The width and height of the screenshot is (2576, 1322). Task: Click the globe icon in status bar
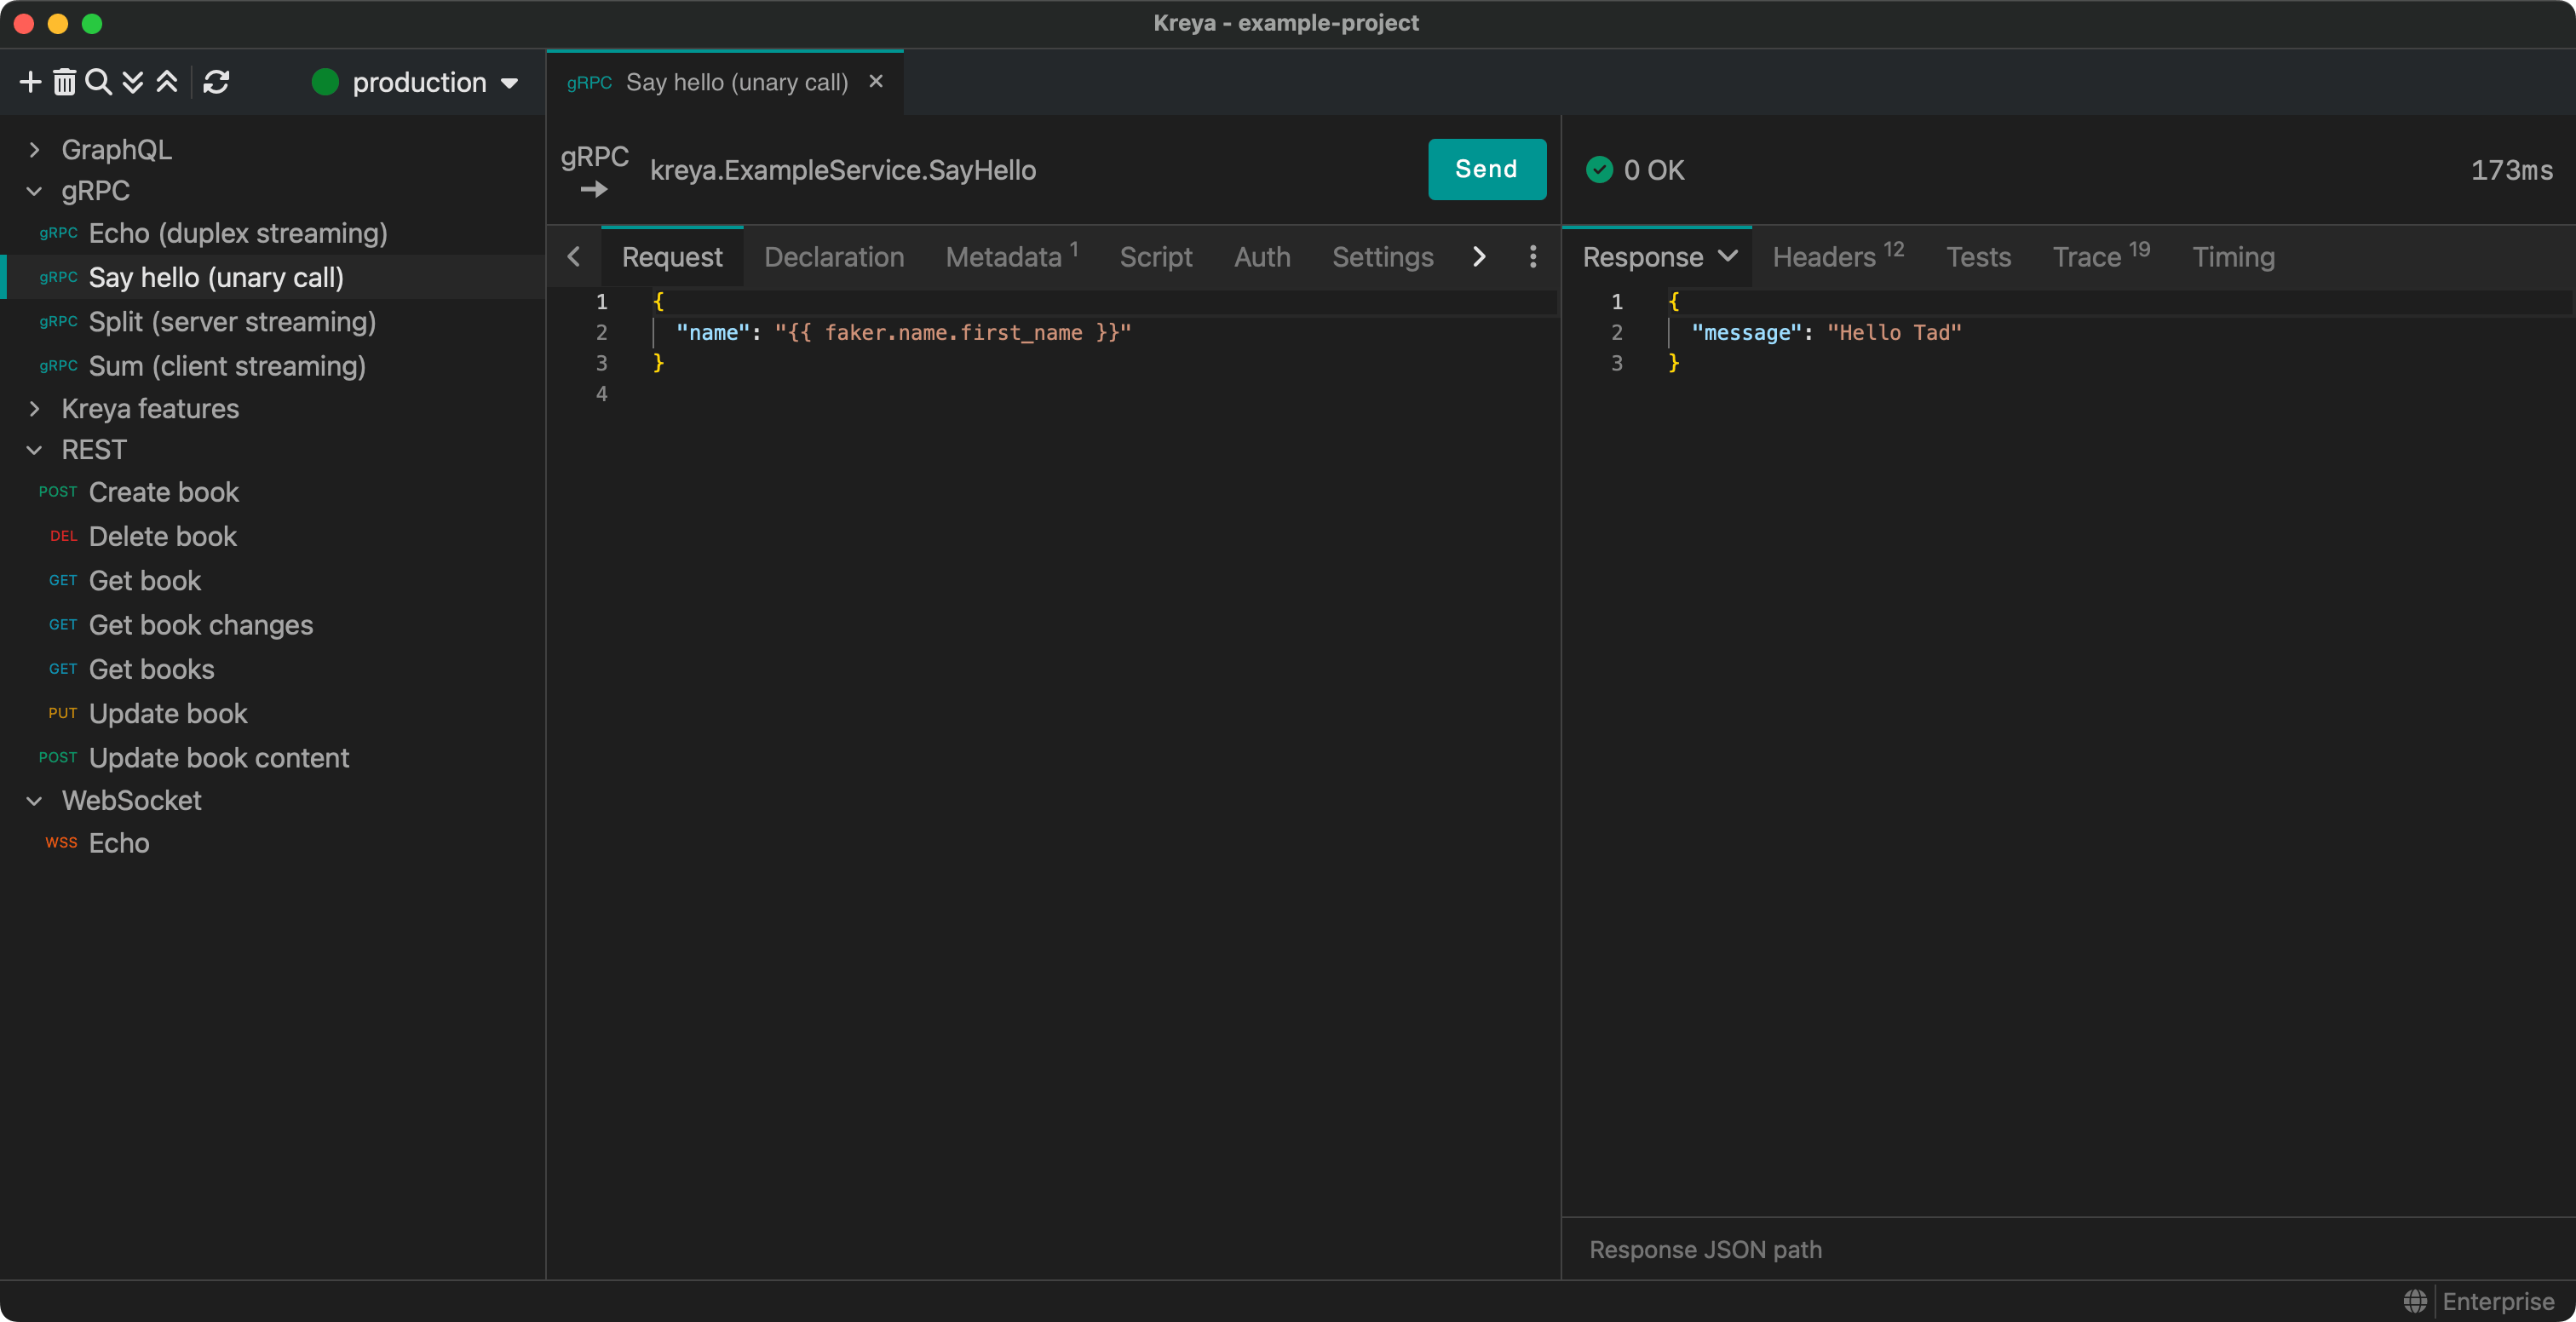tap(2415, 1301)
